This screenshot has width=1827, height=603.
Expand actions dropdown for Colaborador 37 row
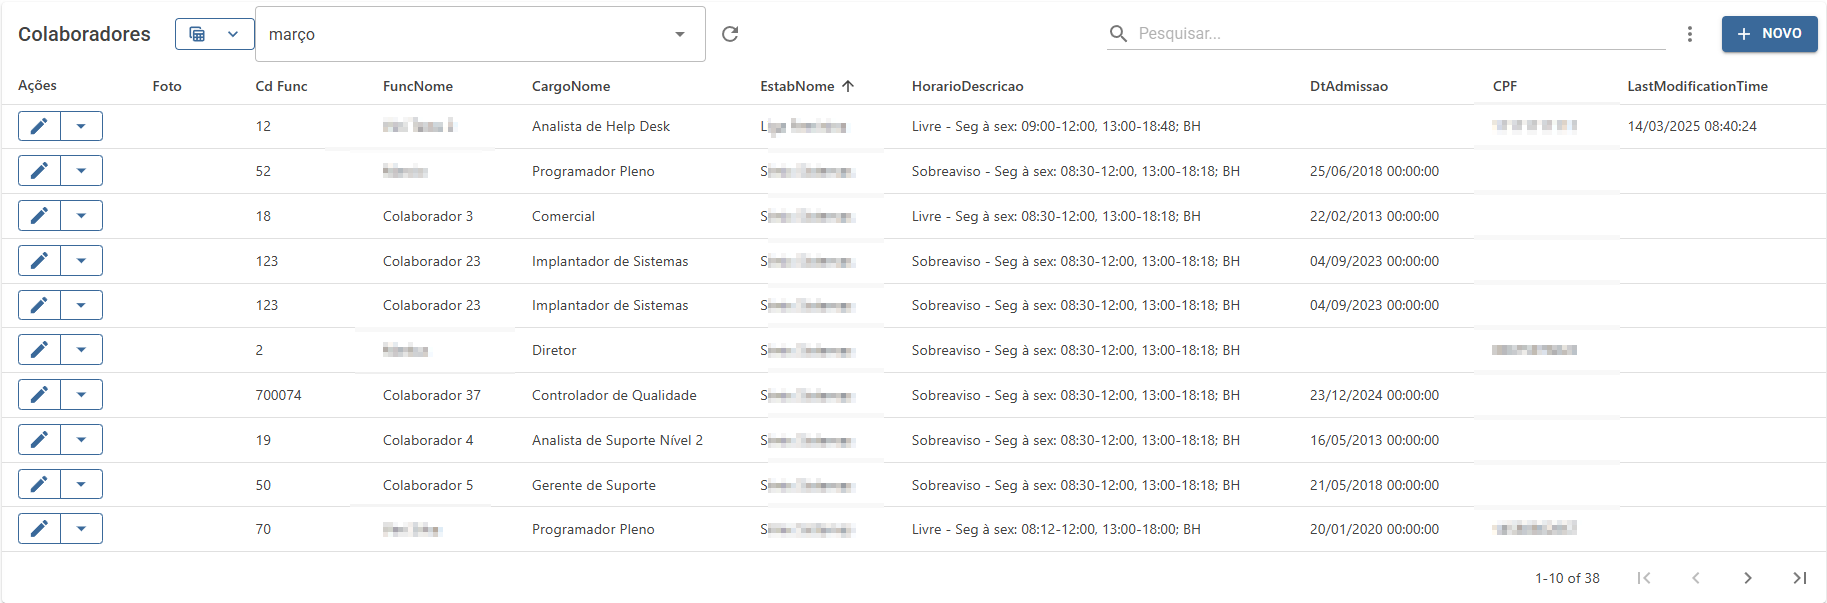pos(82,395)
